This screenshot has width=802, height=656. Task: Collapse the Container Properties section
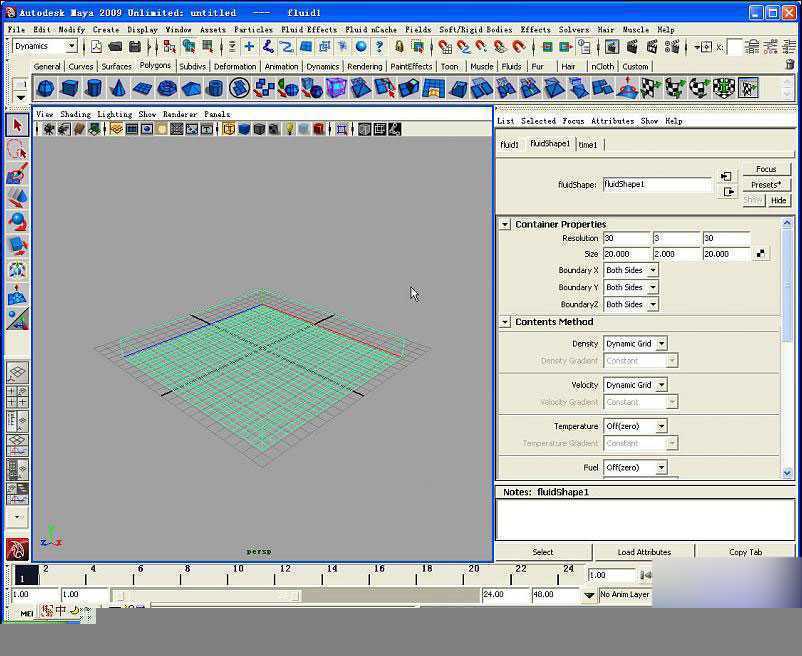point(505,224)
